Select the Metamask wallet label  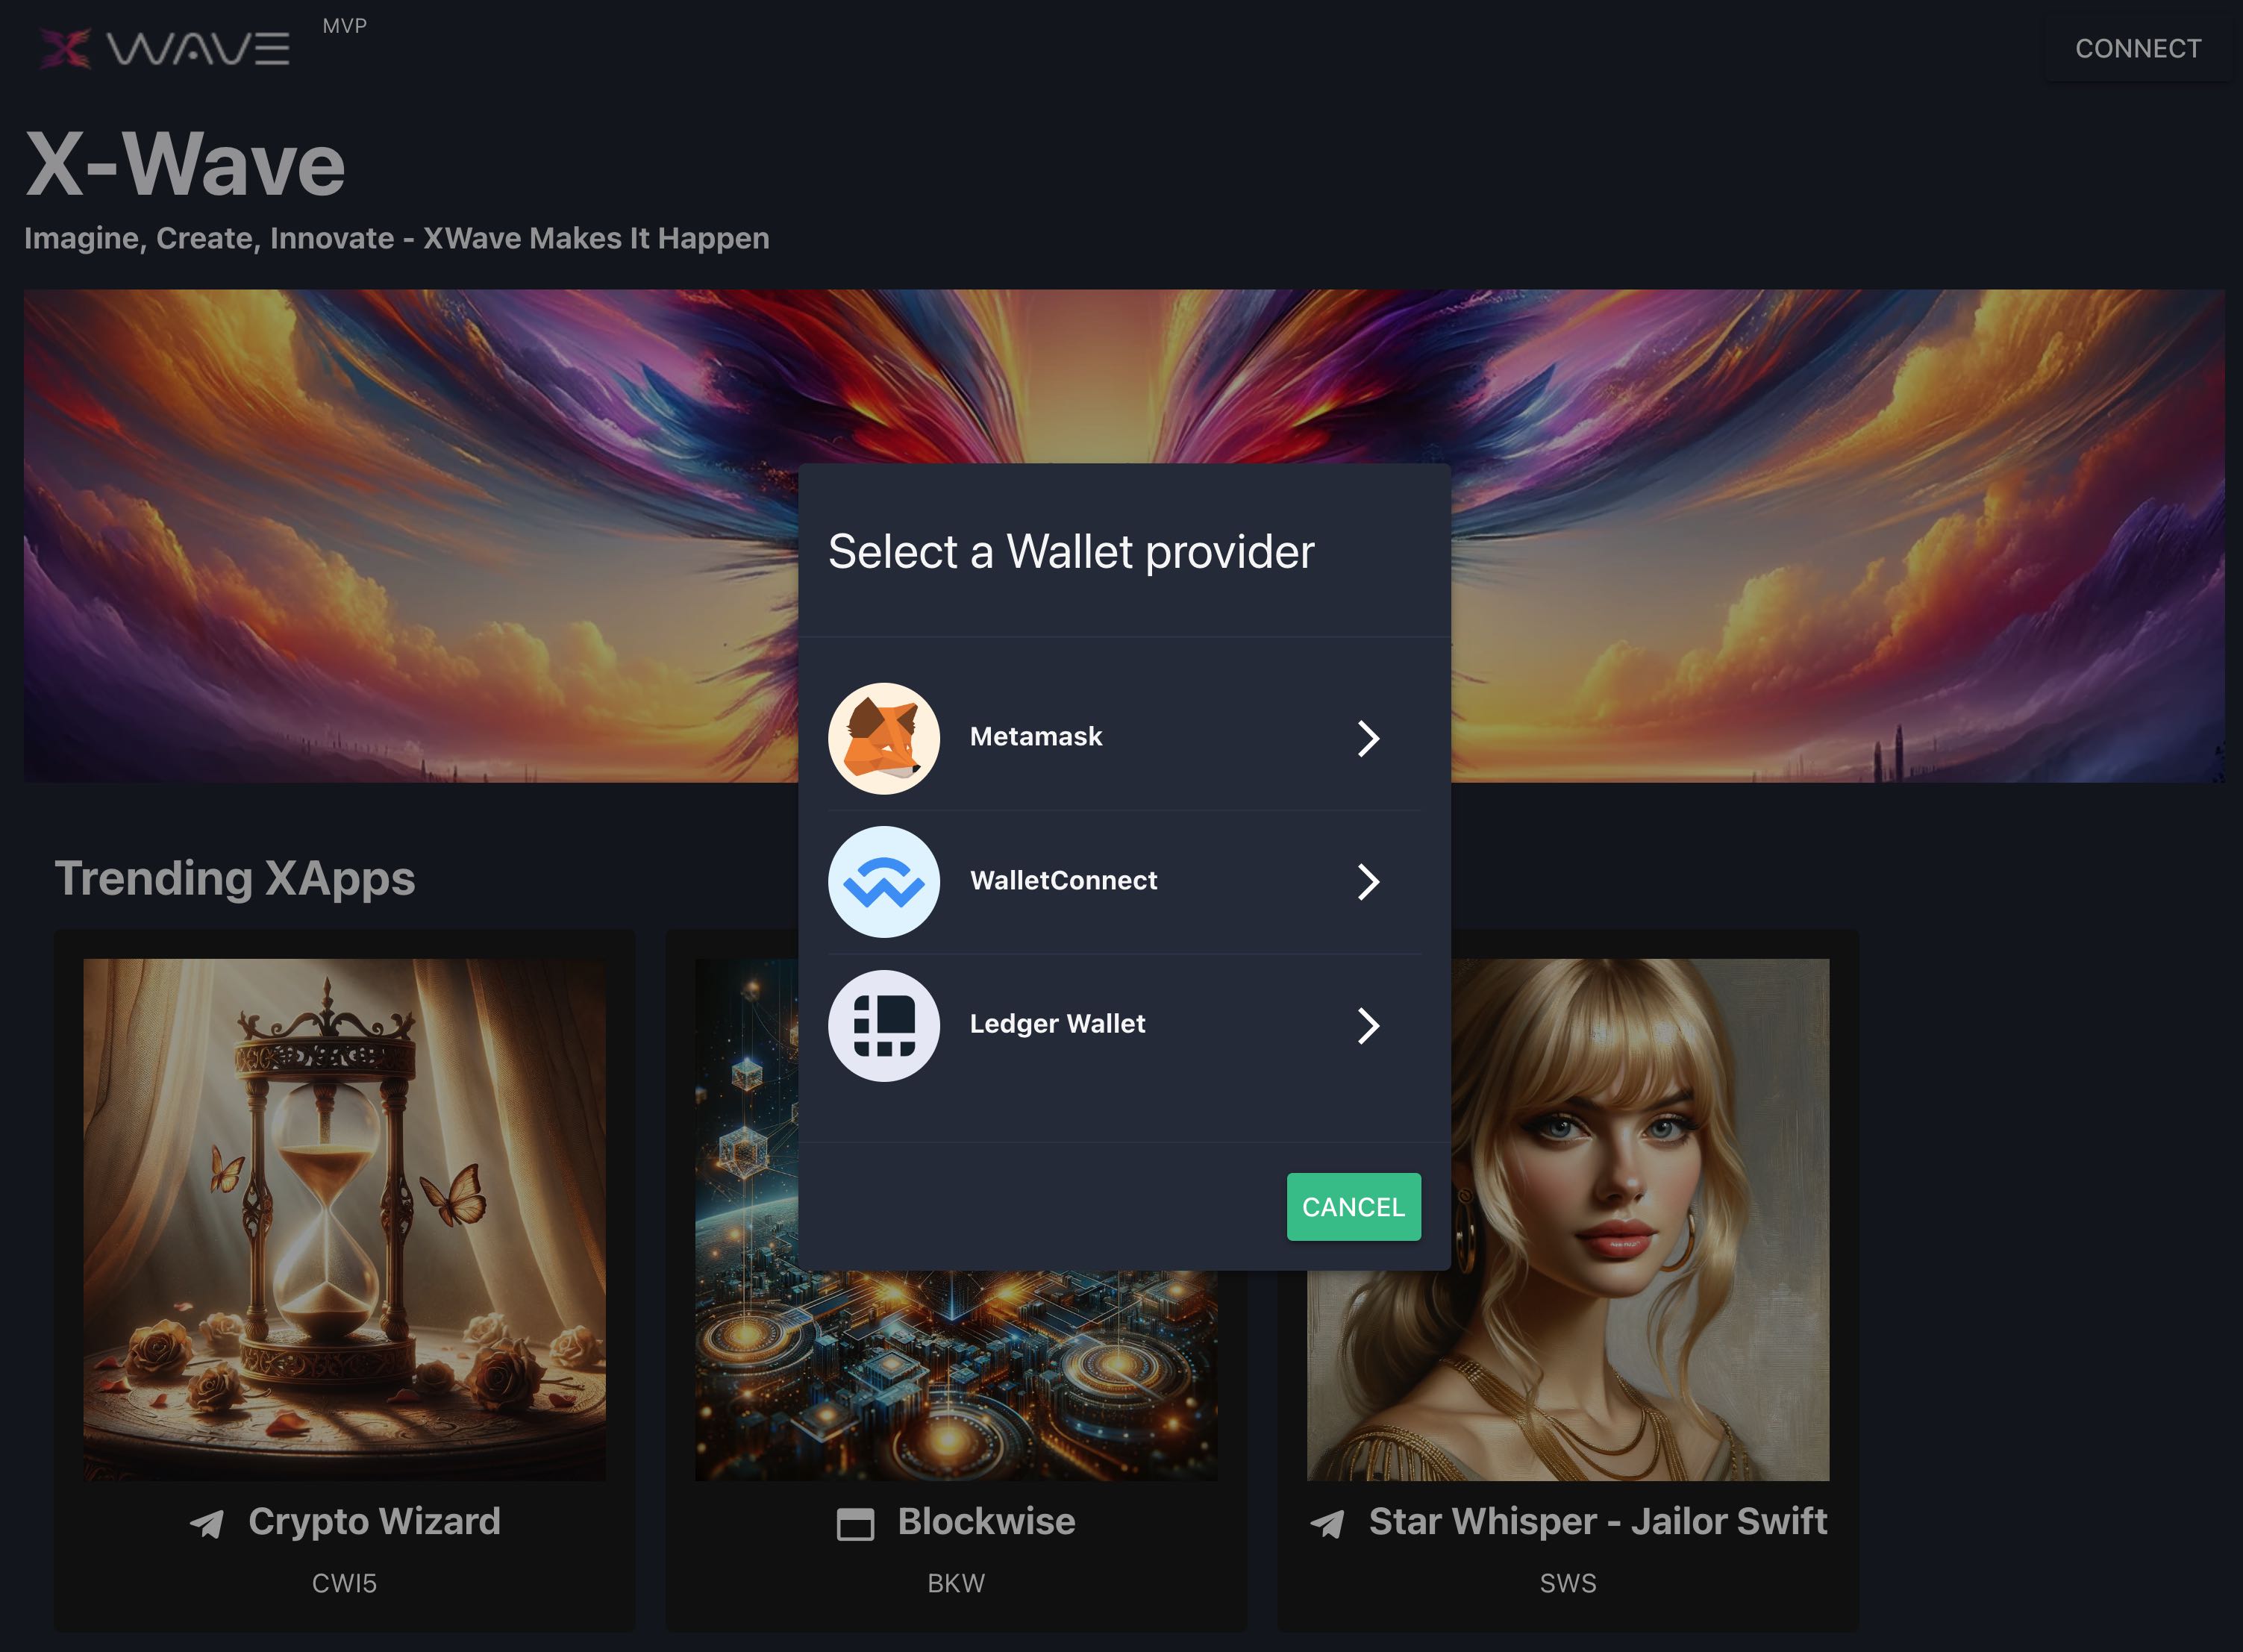click(x=1035, y=737)
